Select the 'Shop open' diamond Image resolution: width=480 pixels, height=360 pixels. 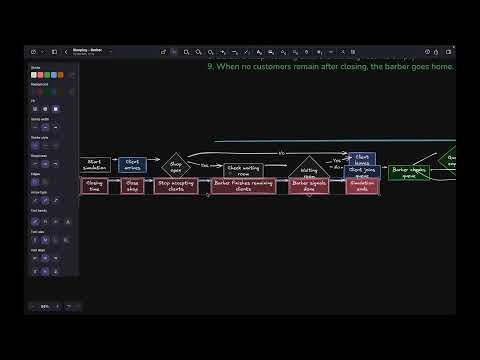coord(176,166)
